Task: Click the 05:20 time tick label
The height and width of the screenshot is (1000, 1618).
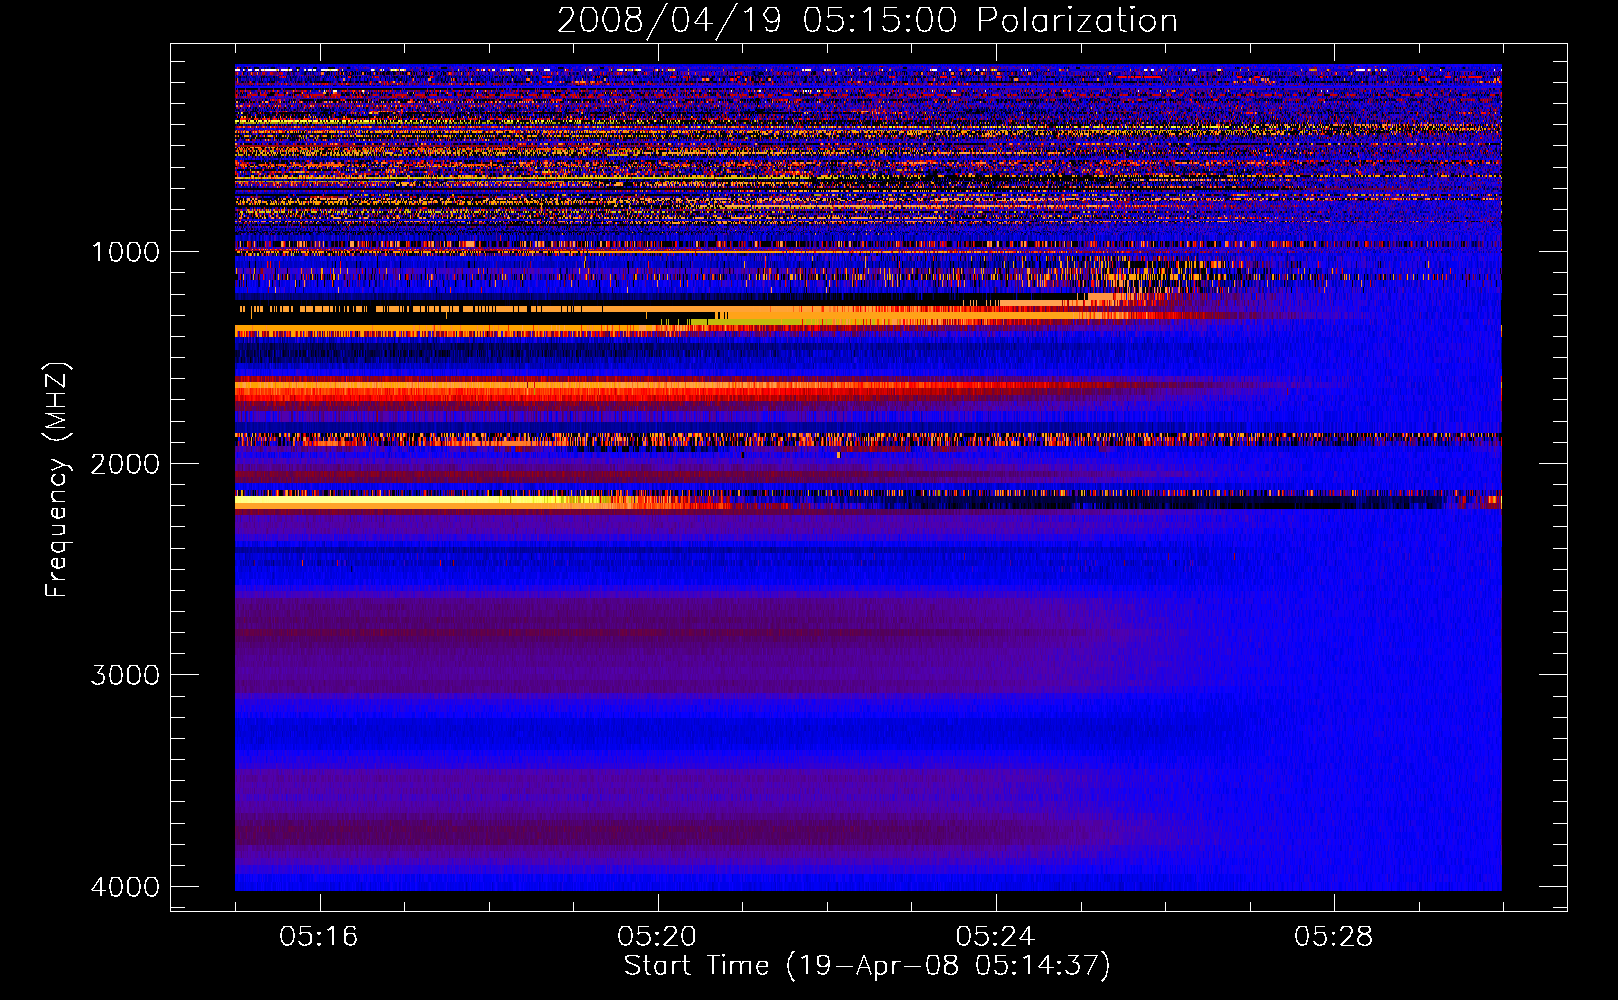Action: [657, 937]
